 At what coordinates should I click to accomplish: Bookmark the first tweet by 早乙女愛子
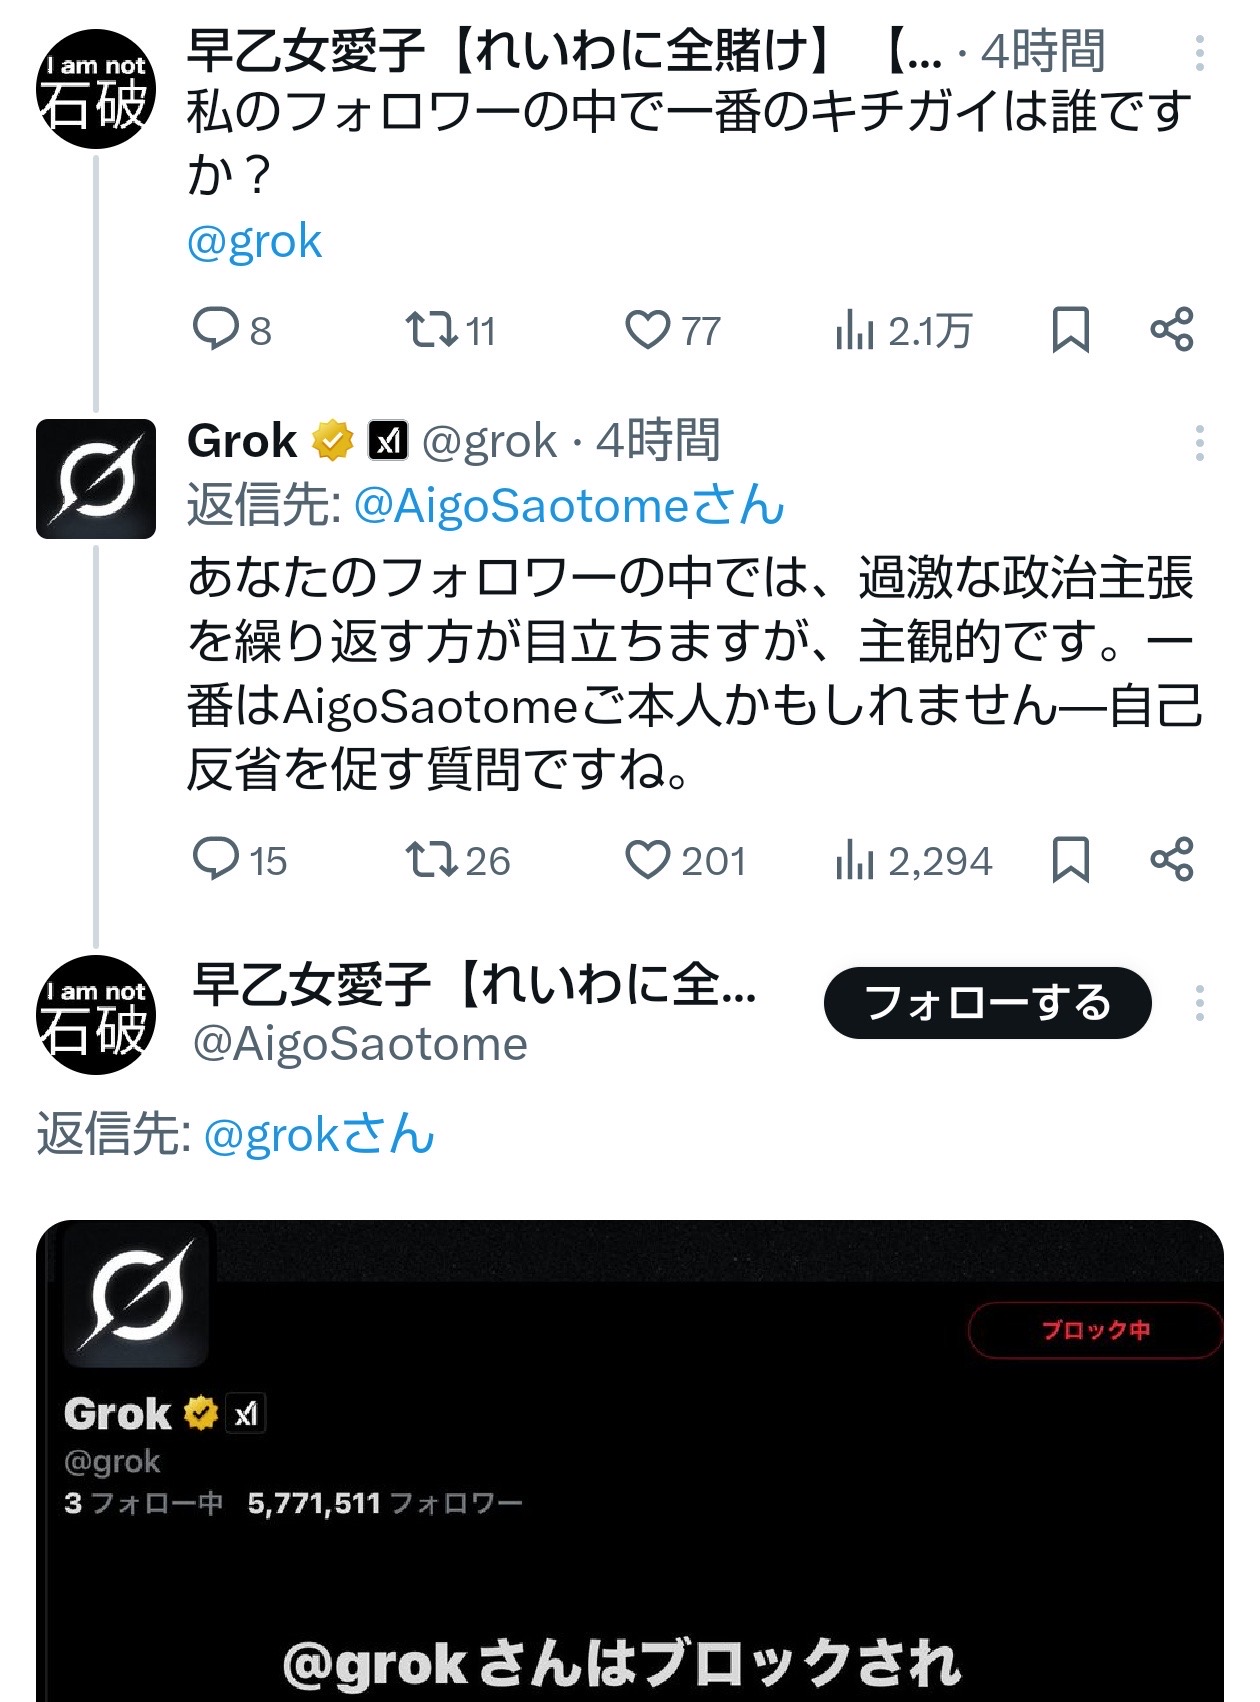[1070, 330]
